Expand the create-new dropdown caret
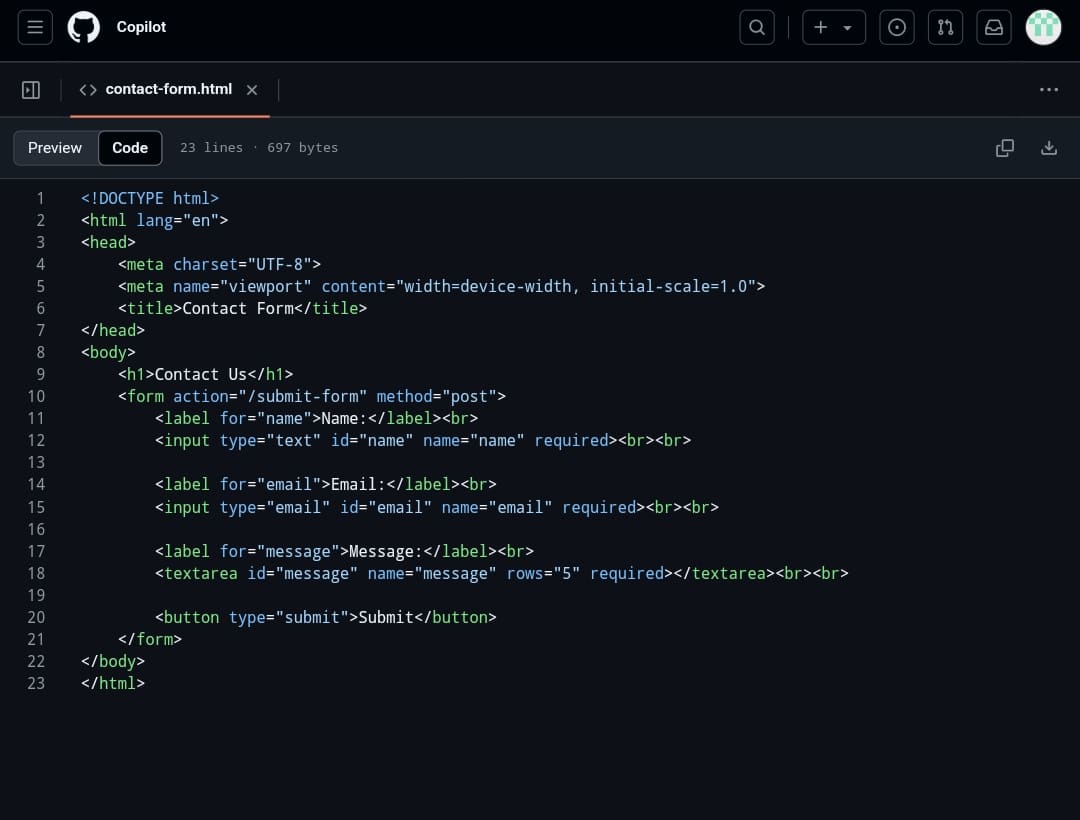The image size is (1080, 820). 848,28
